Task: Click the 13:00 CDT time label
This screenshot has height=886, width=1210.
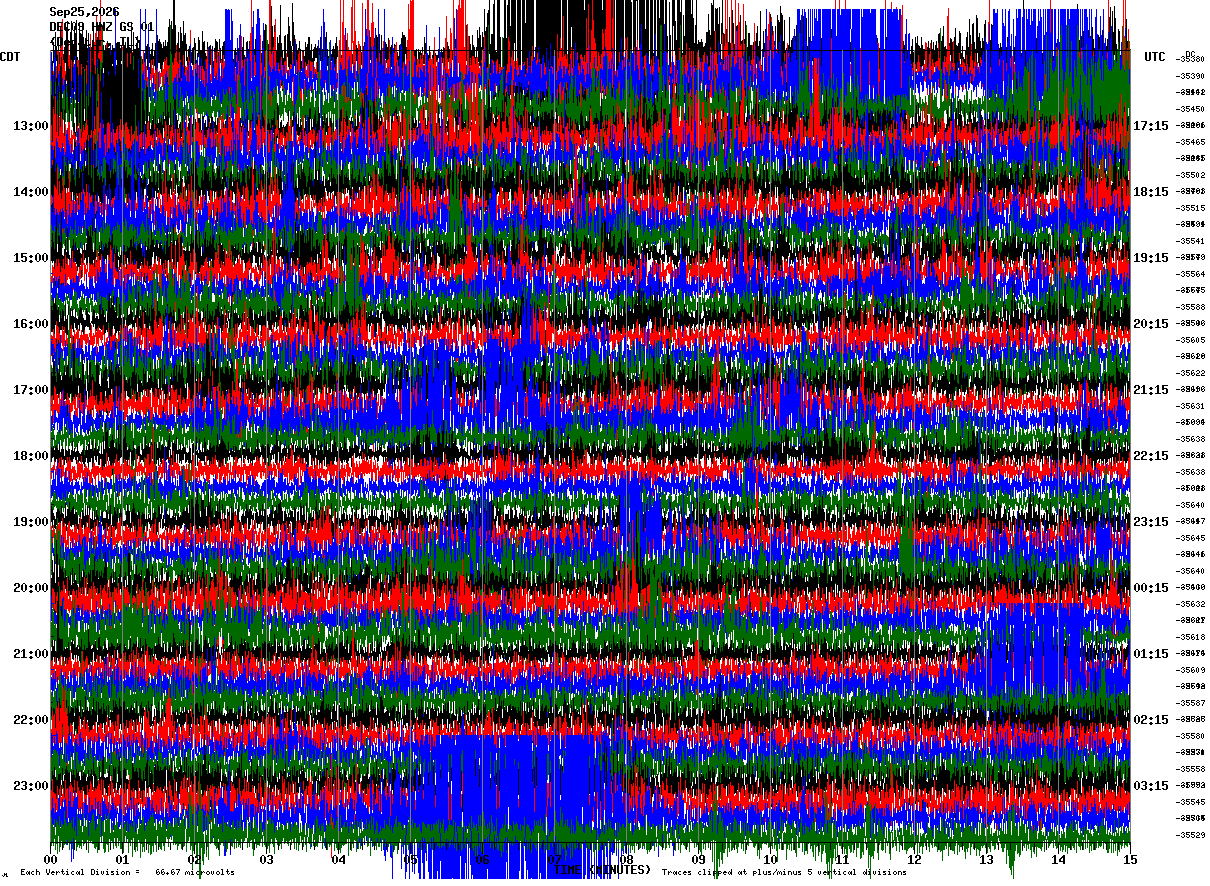Action: tap(31, 126)
